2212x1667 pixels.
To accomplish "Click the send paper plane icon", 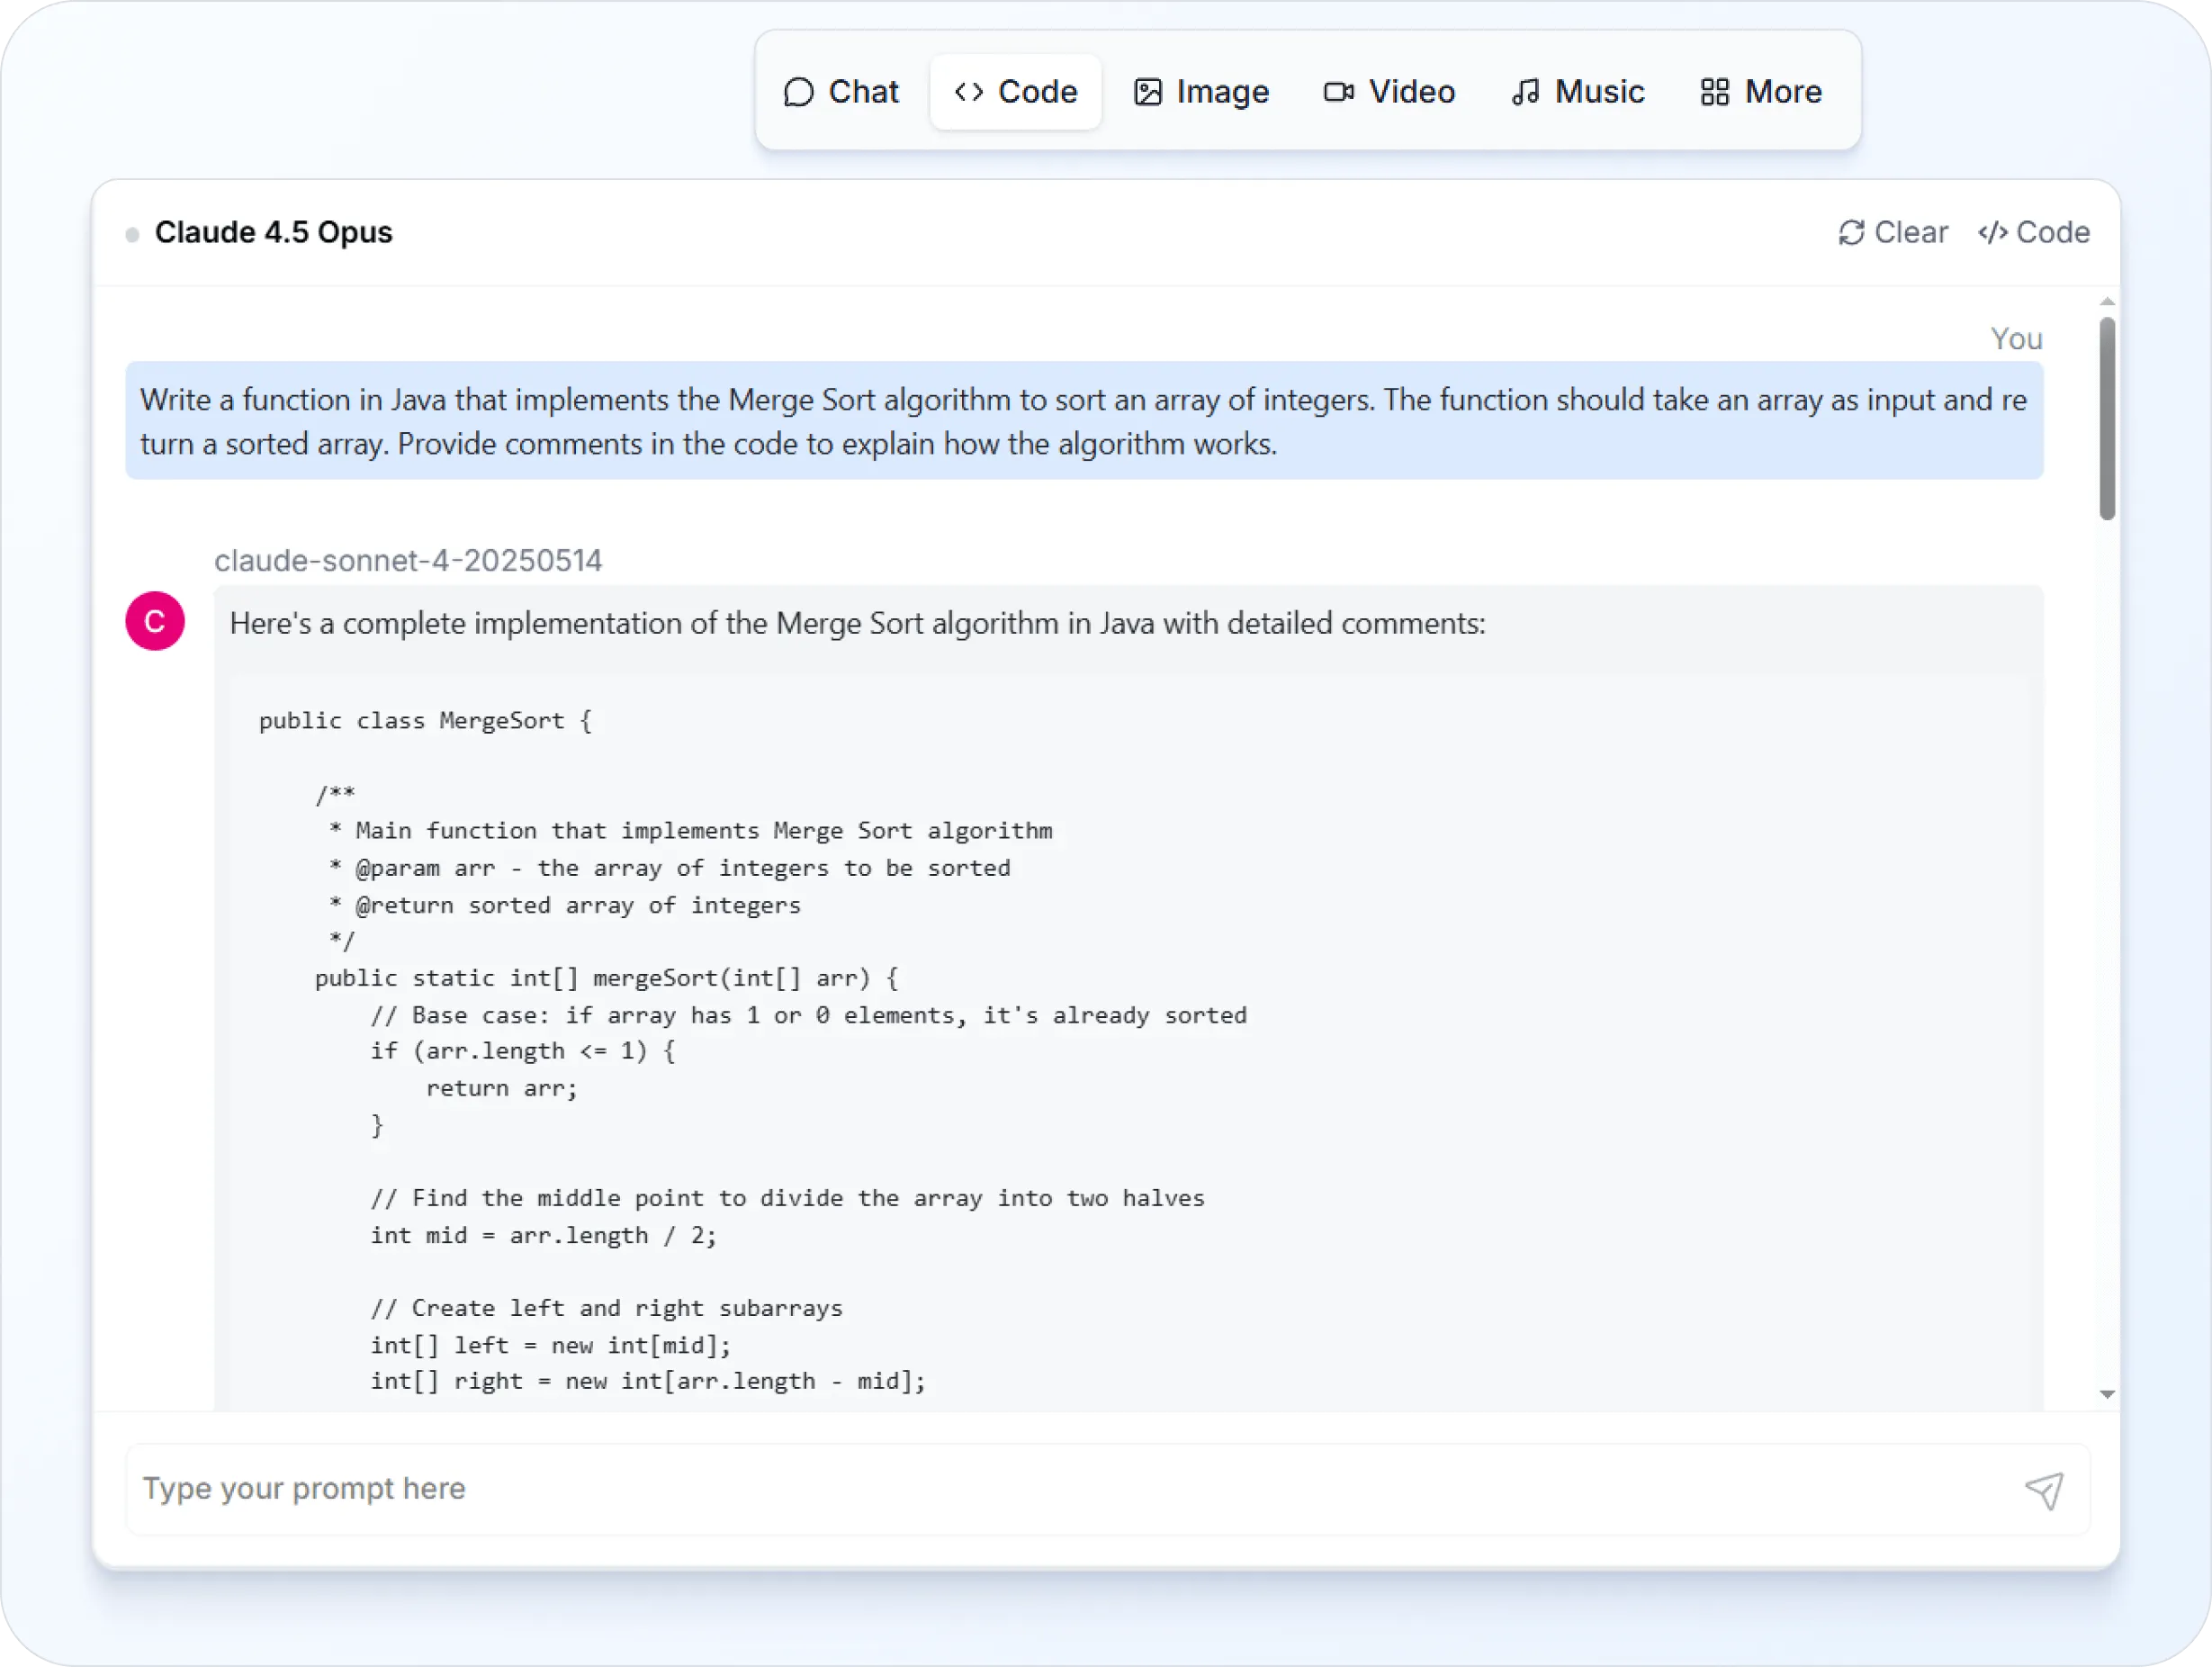I will tap(2044, 1490).
